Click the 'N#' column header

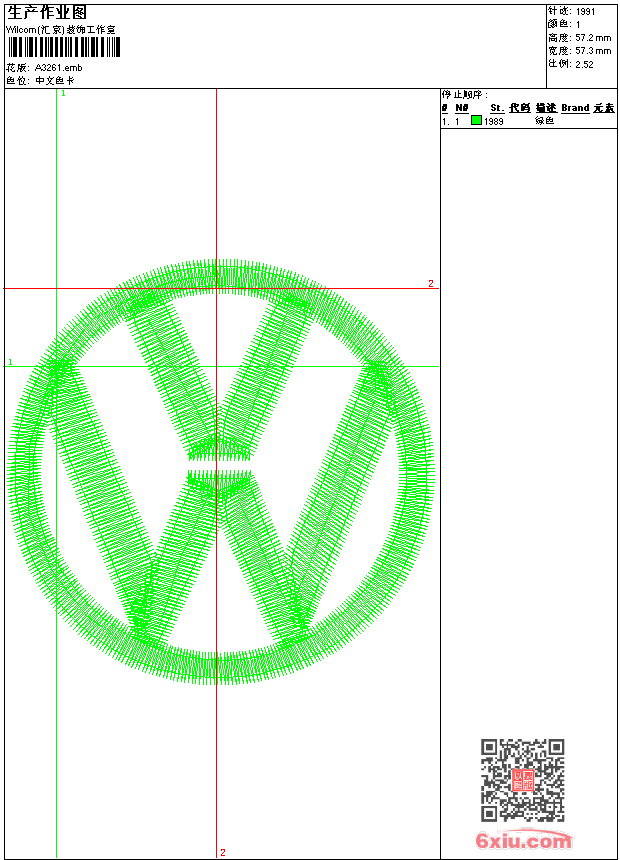click(x=462, y=108)
